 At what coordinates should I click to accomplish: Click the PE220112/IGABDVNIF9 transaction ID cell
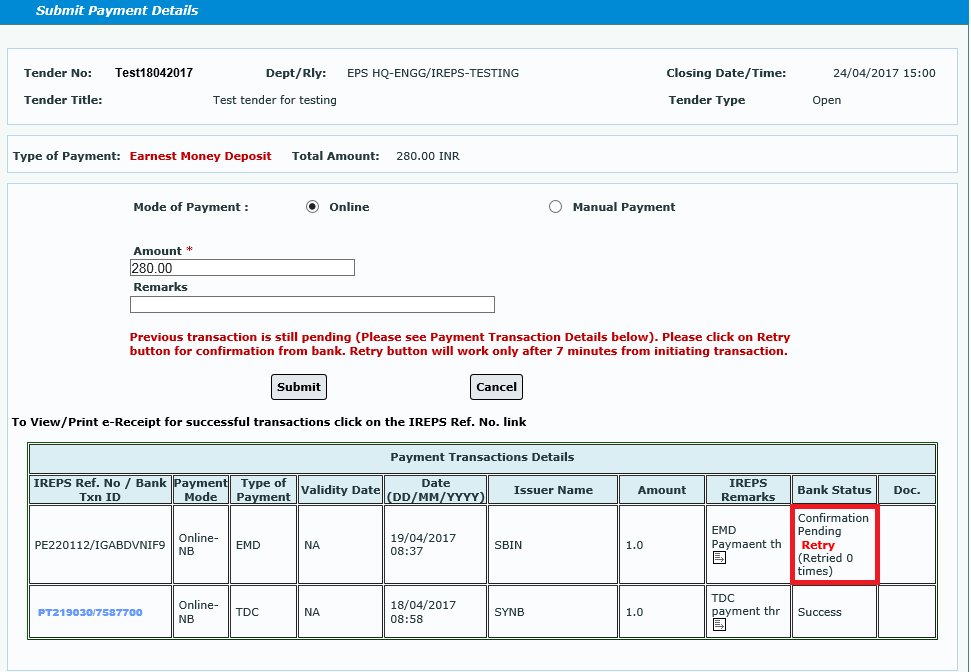pyautogui.click(x=99, y=544)
